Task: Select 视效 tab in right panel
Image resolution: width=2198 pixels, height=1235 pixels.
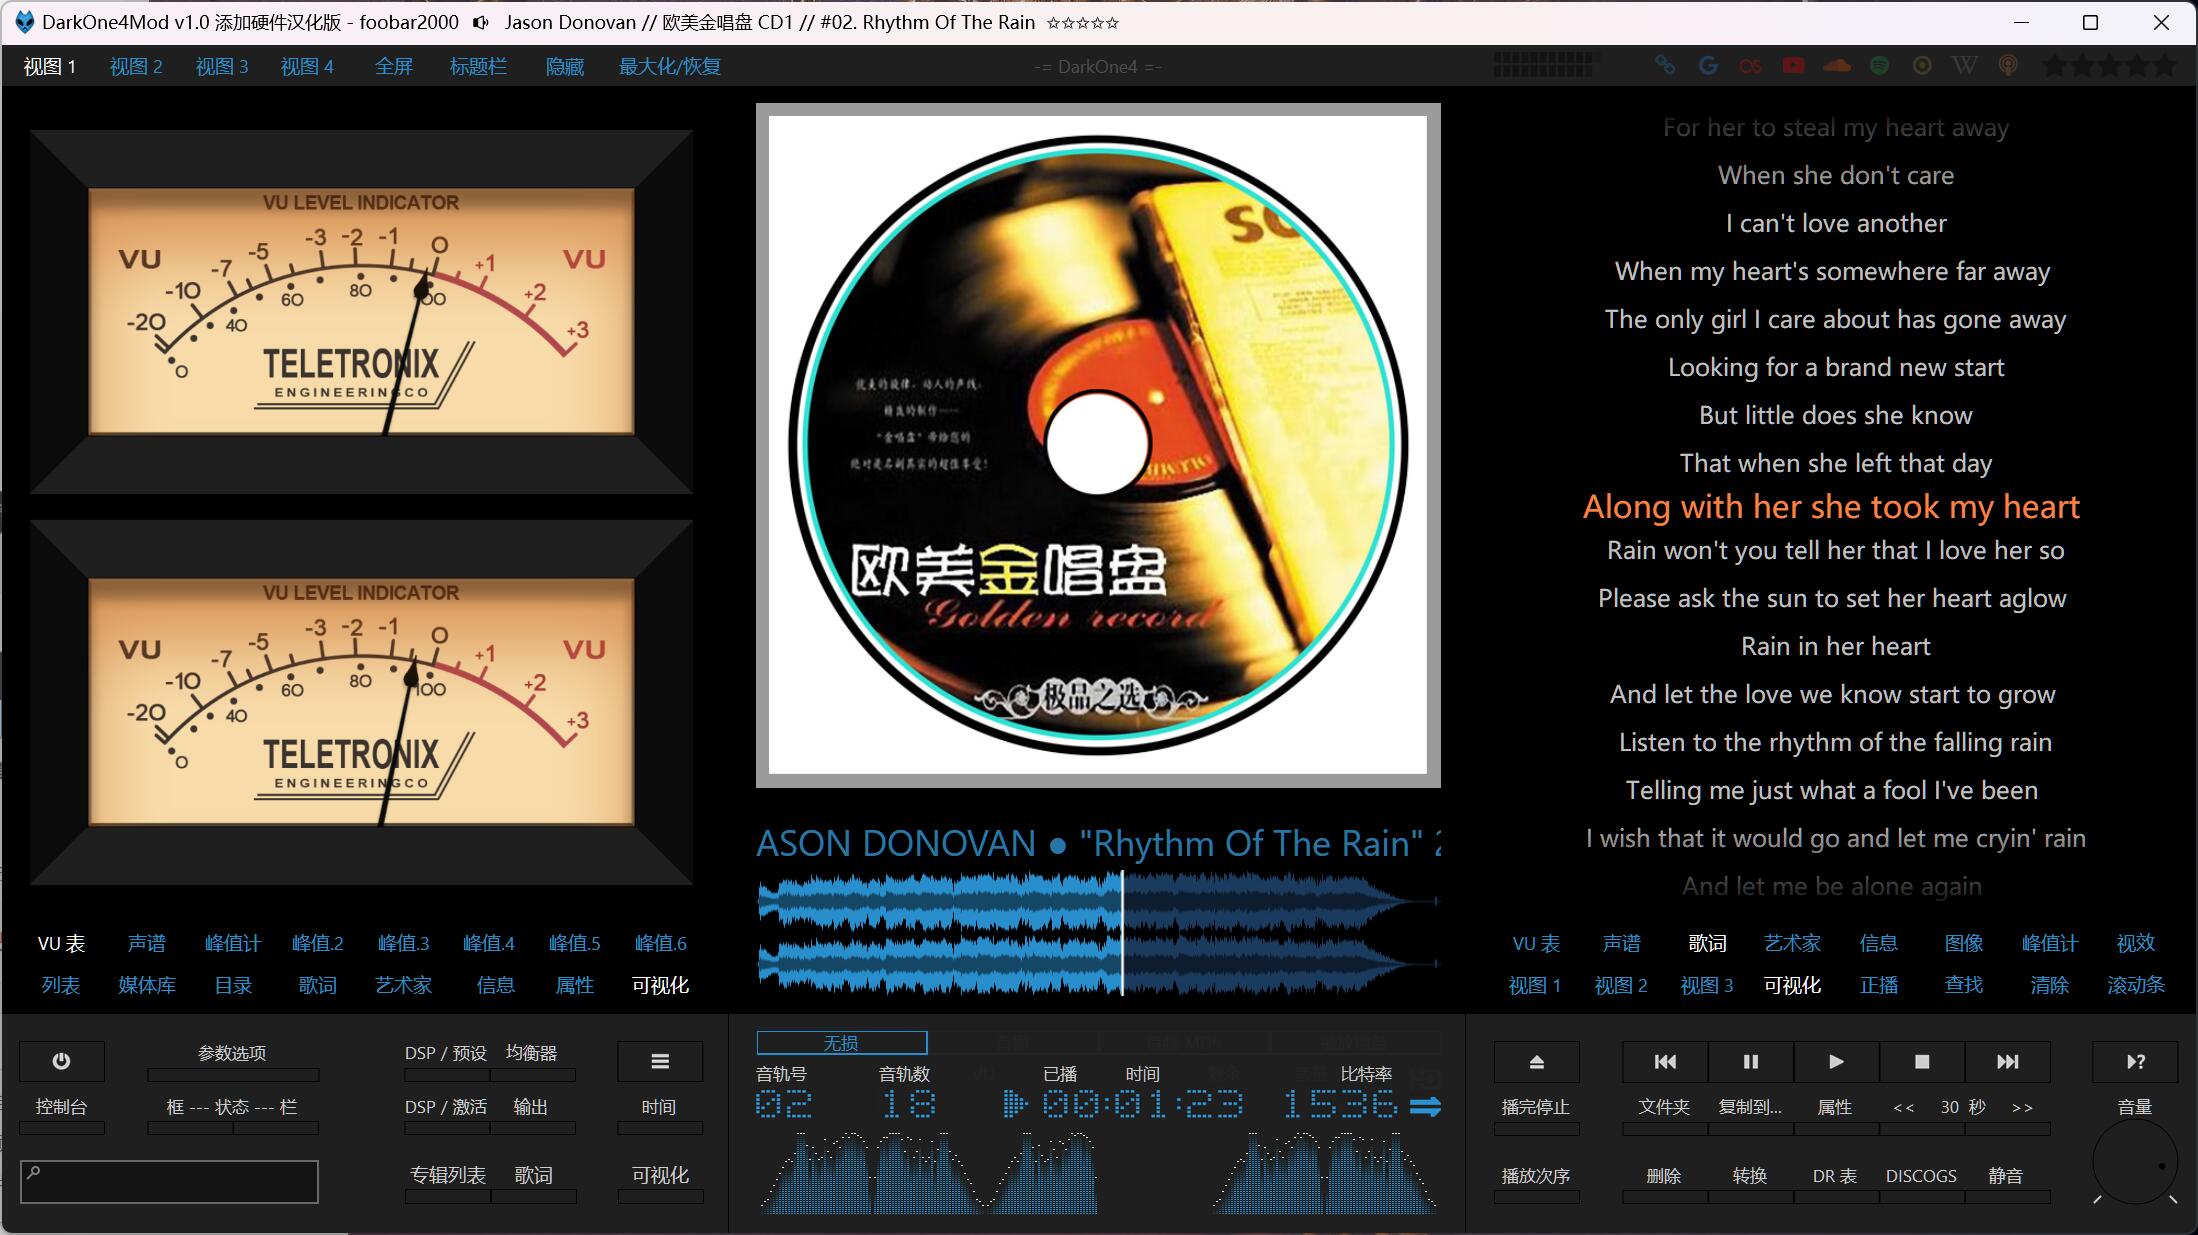Action: click(2136, 943)
